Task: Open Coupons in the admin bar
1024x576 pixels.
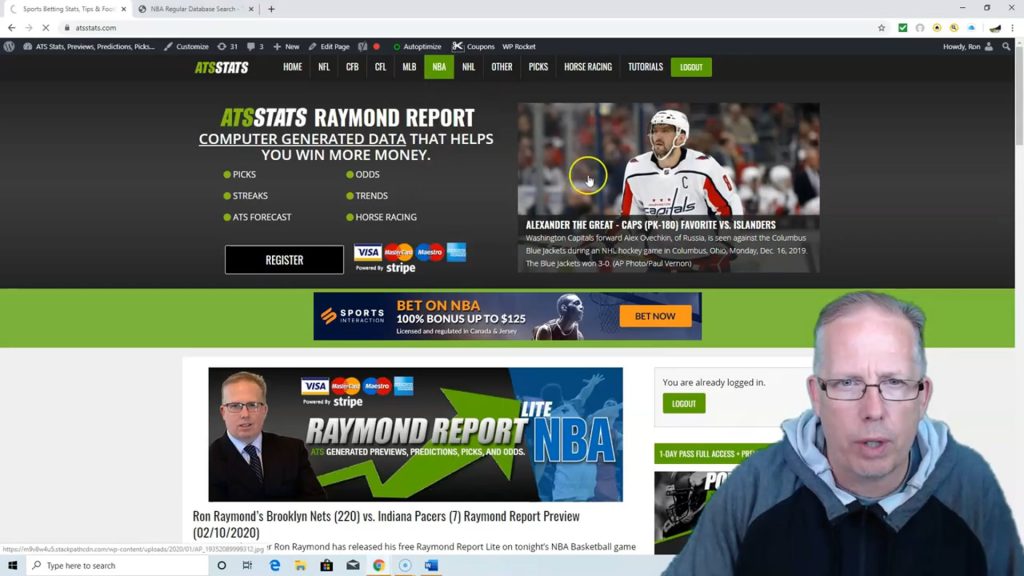Action: 473,46
